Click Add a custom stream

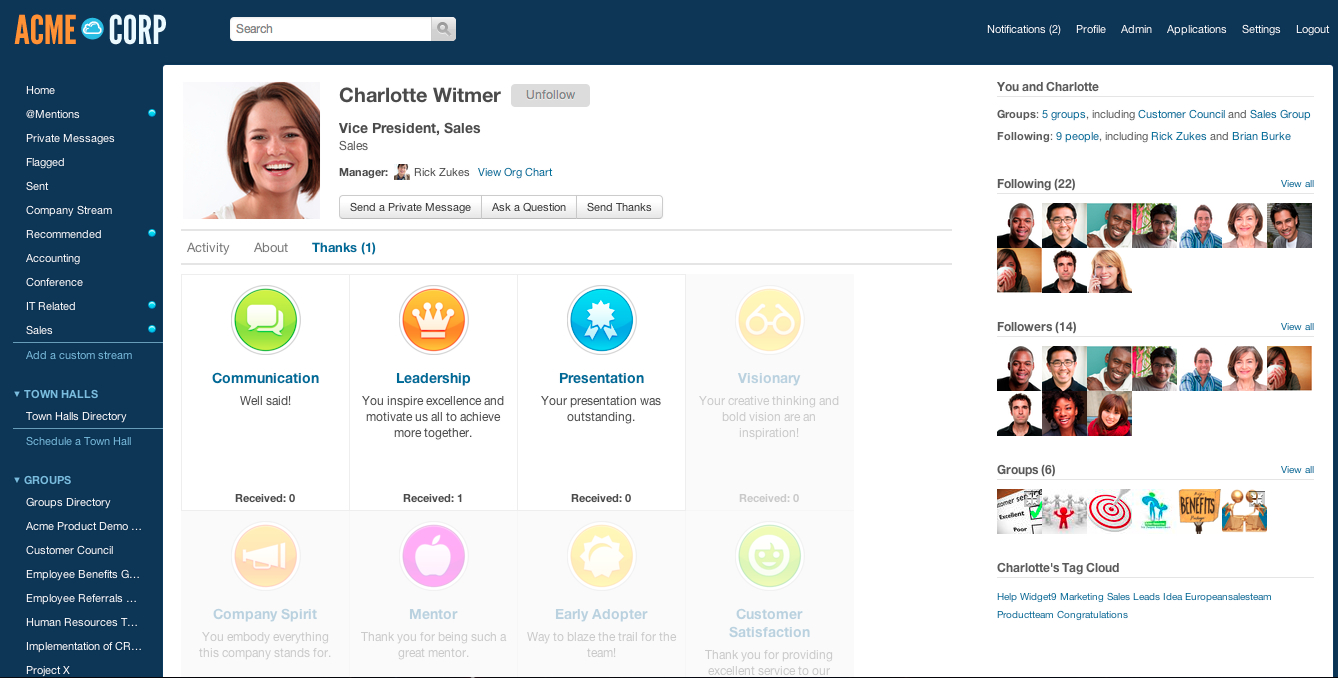(79, 355)
